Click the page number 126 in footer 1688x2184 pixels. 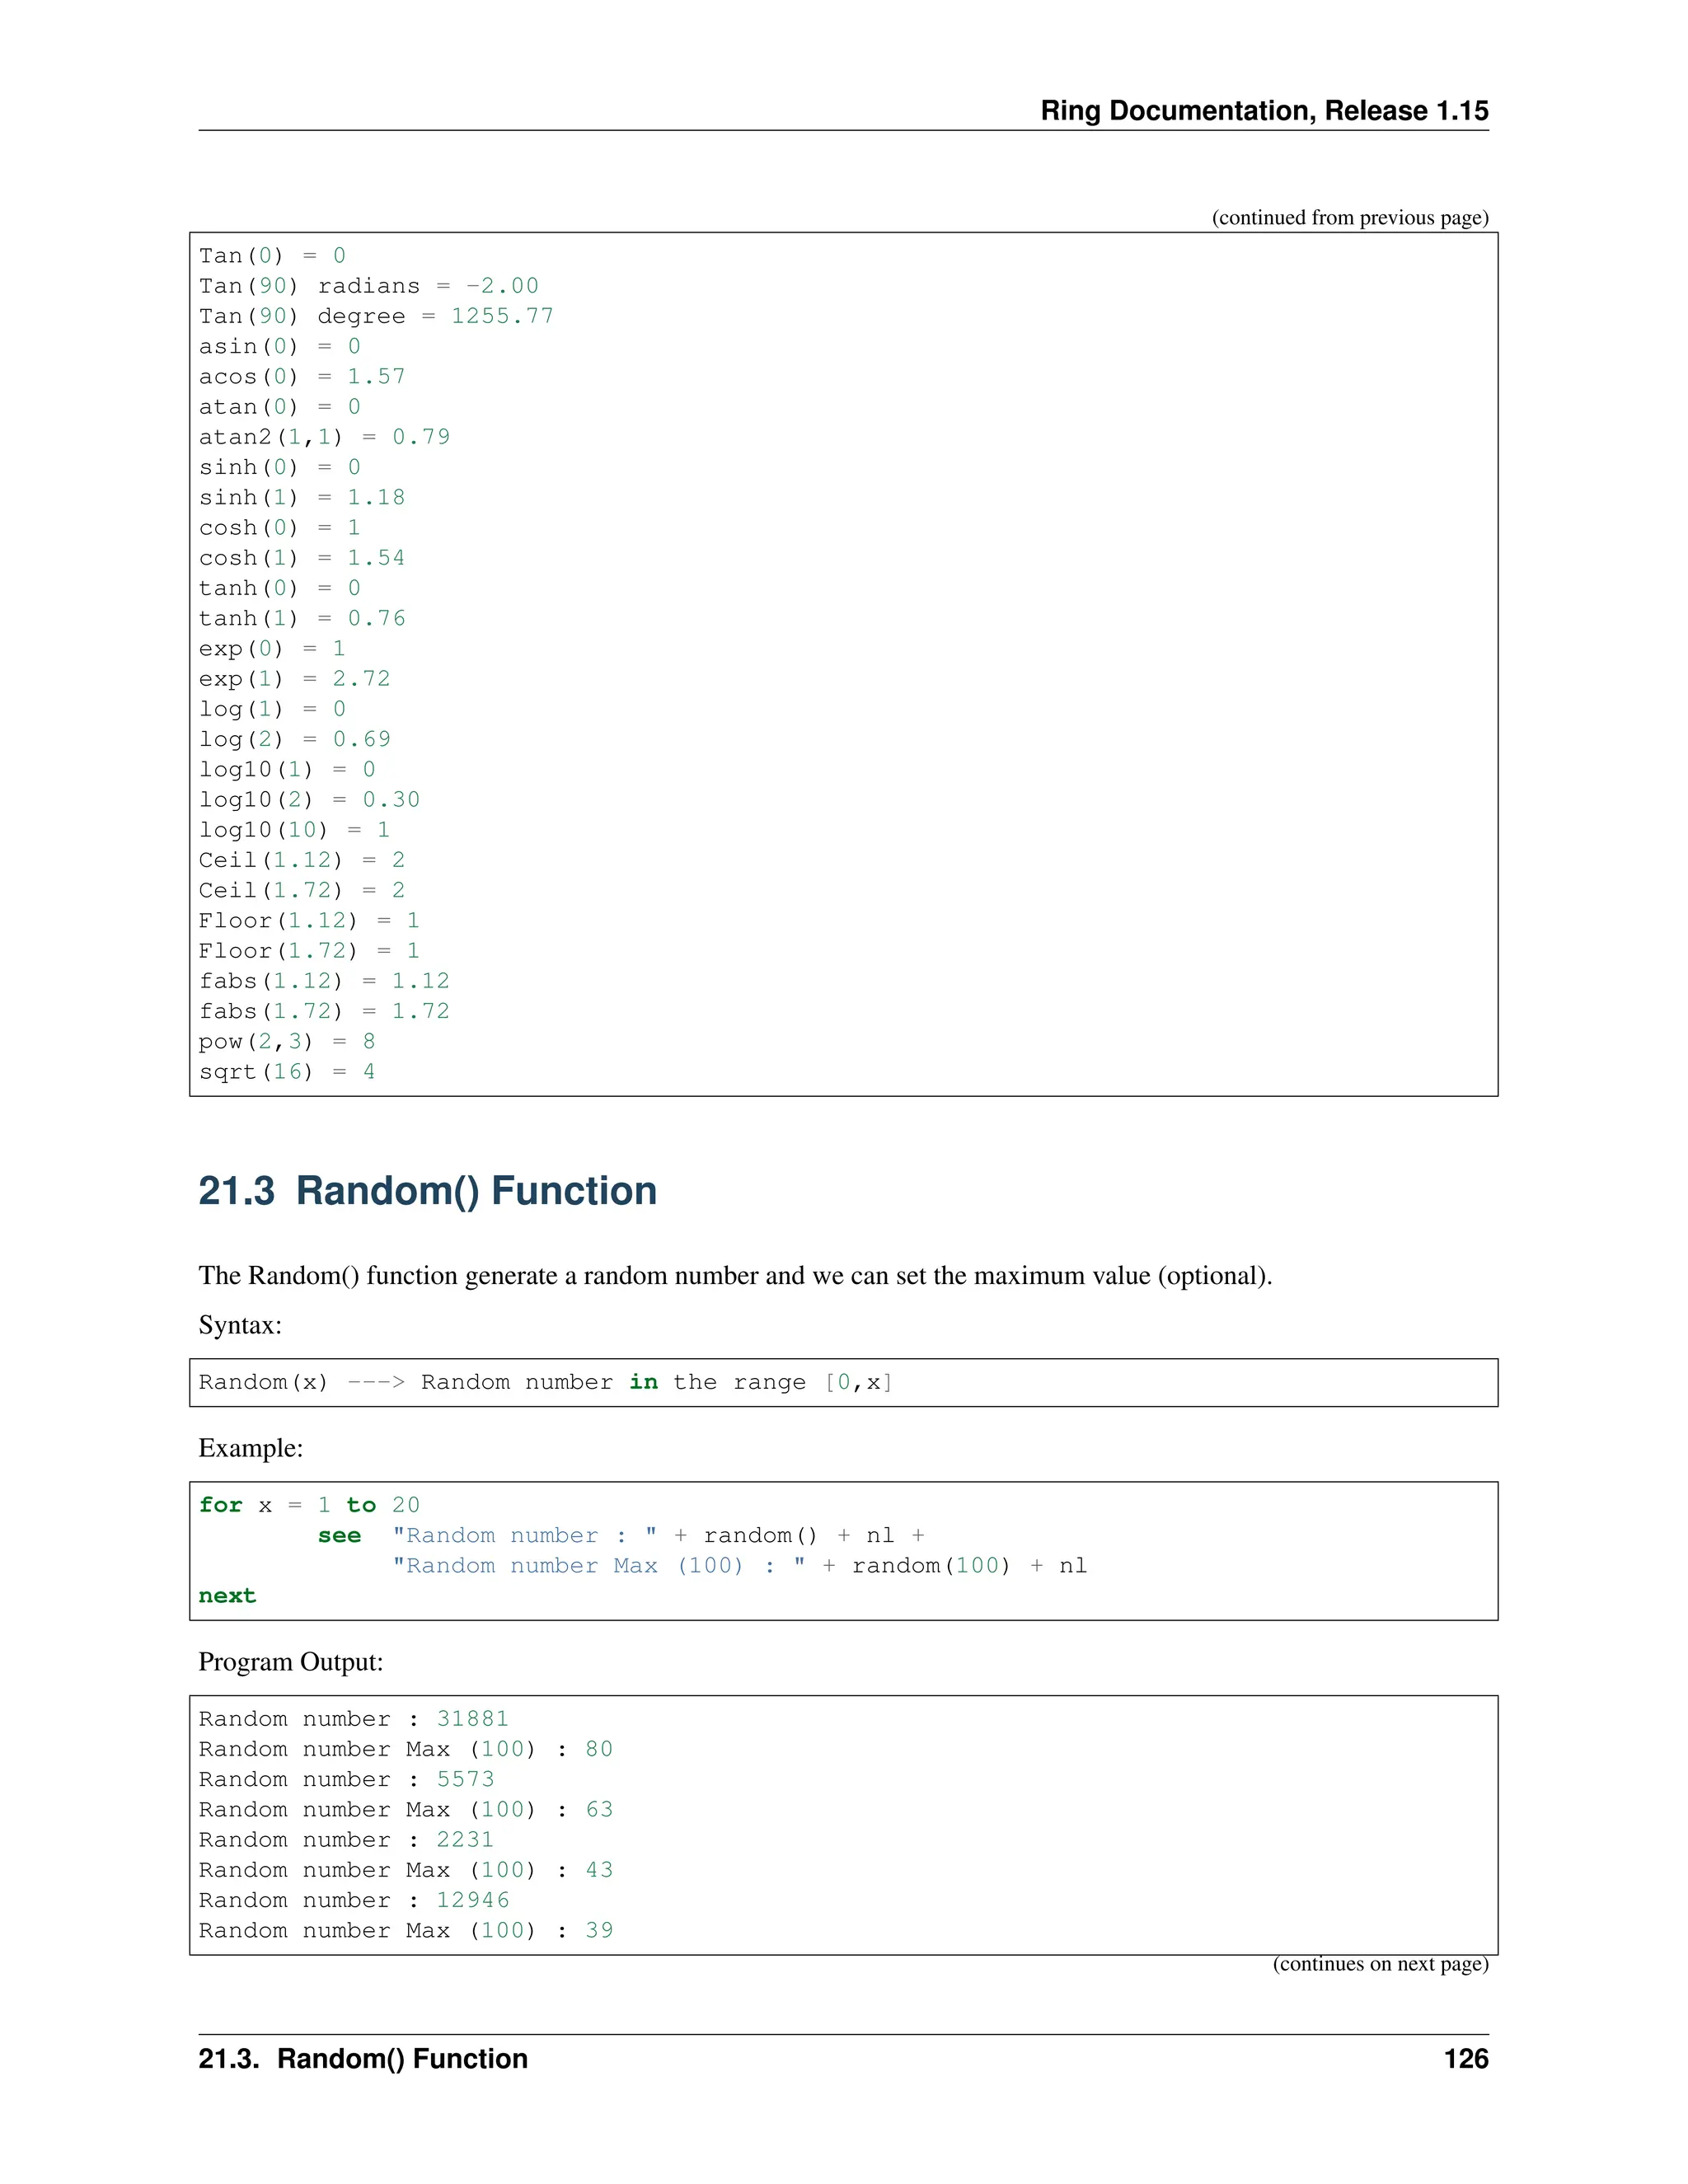[x=1465, y=2059]
